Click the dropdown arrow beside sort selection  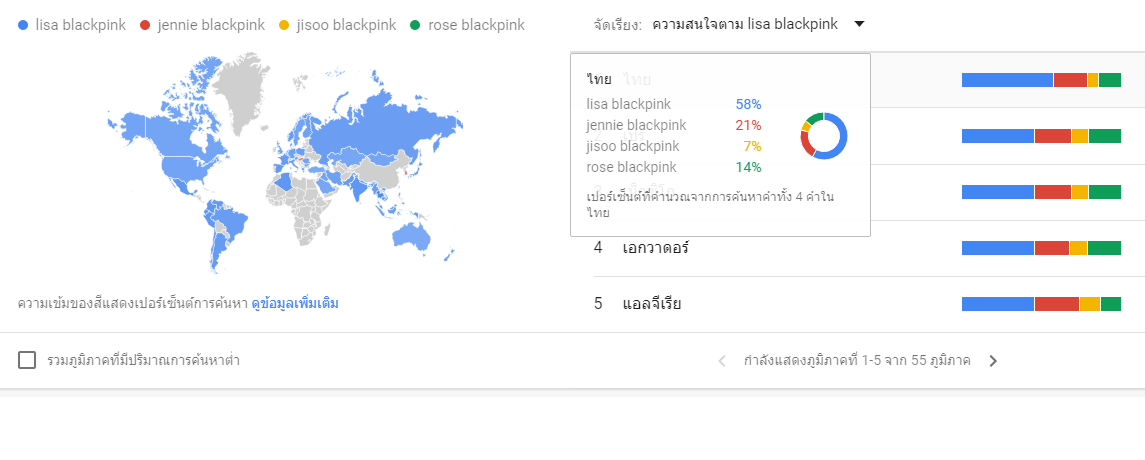[x=859, y=24]
